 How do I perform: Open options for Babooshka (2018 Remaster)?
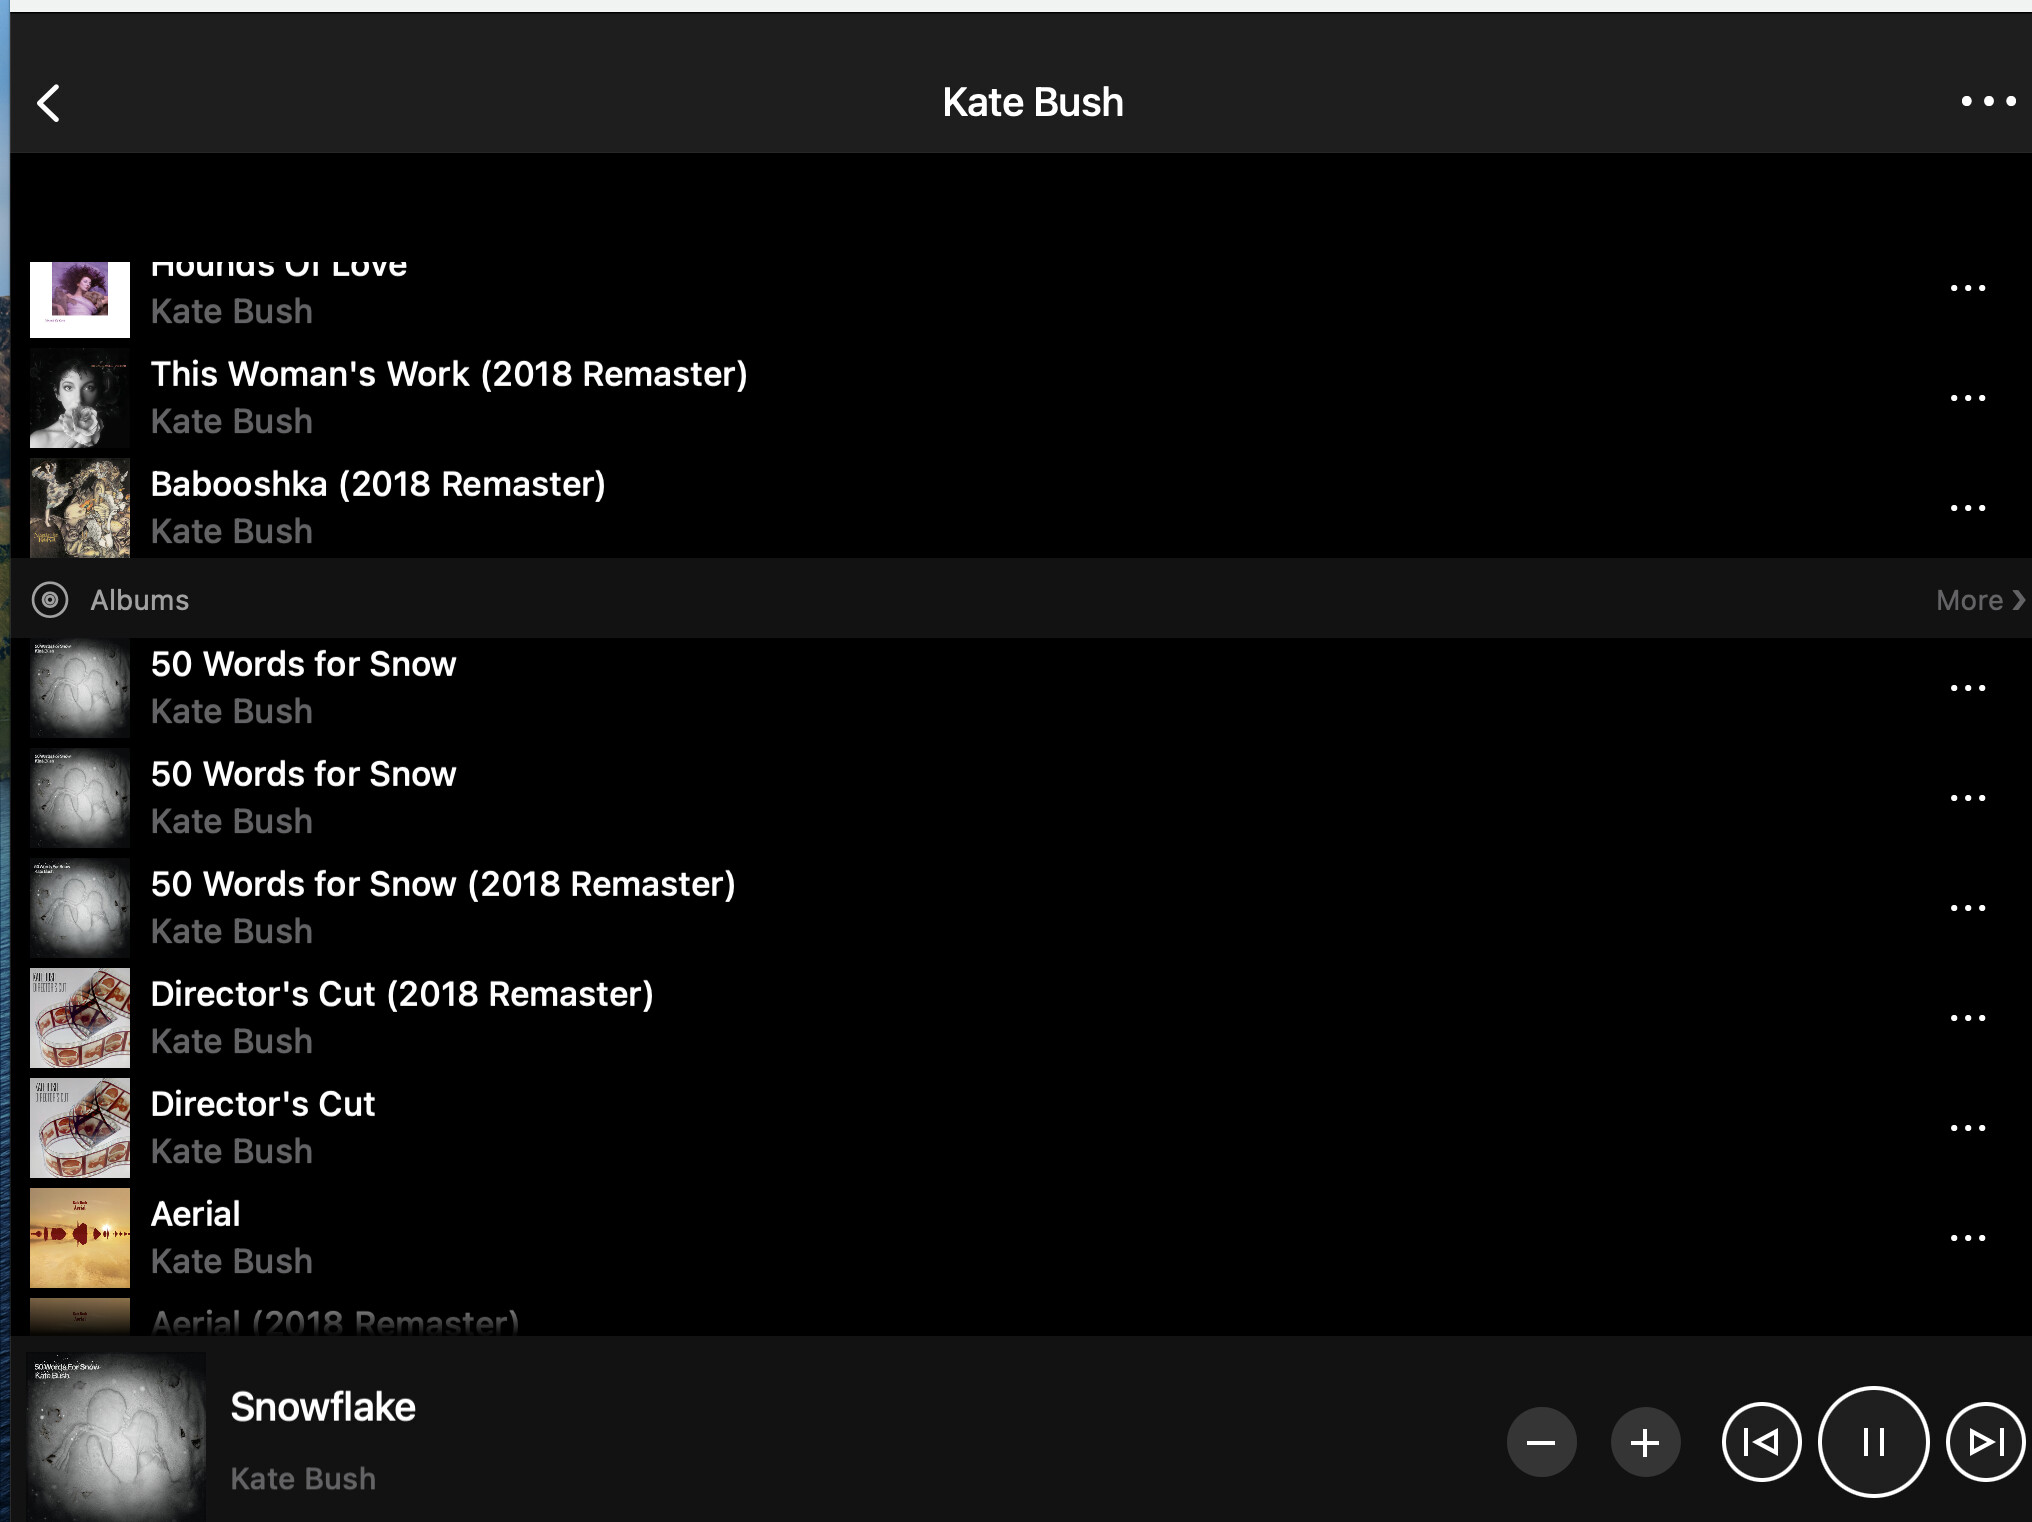coord(1967,508)
